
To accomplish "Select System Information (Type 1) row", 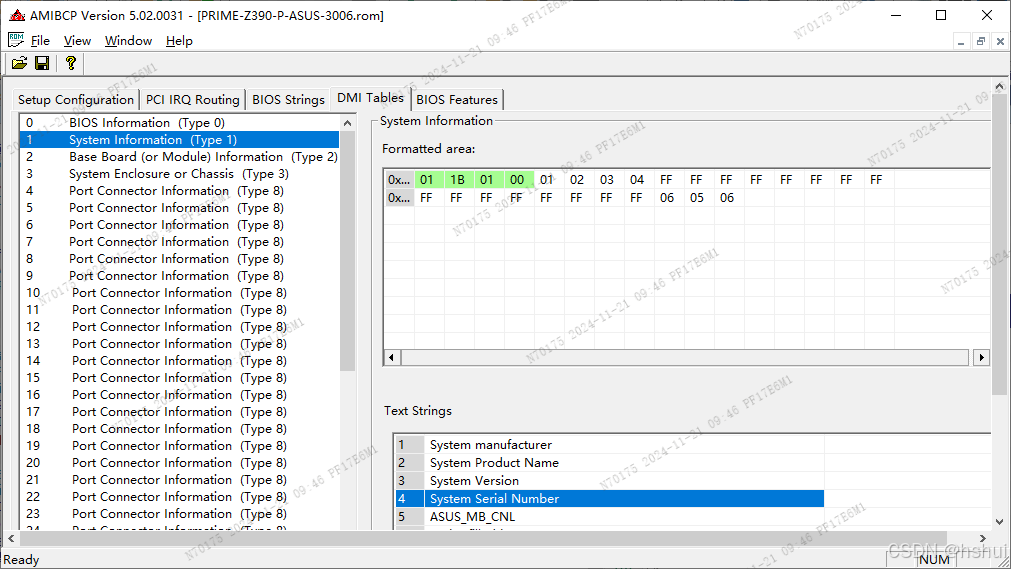I will [x=179, y=139].
